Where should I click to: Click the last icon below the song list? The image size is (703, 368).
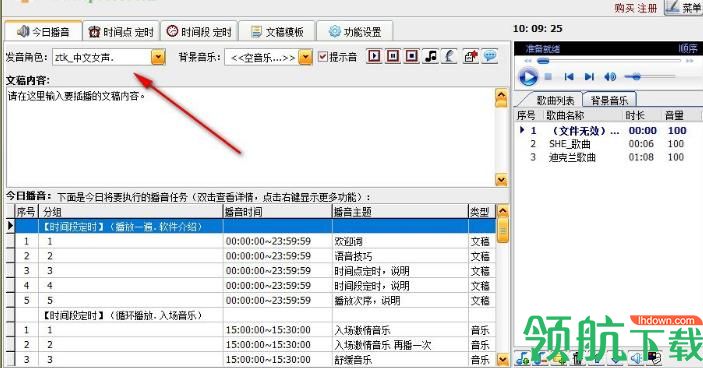click(x=654, y=358)
